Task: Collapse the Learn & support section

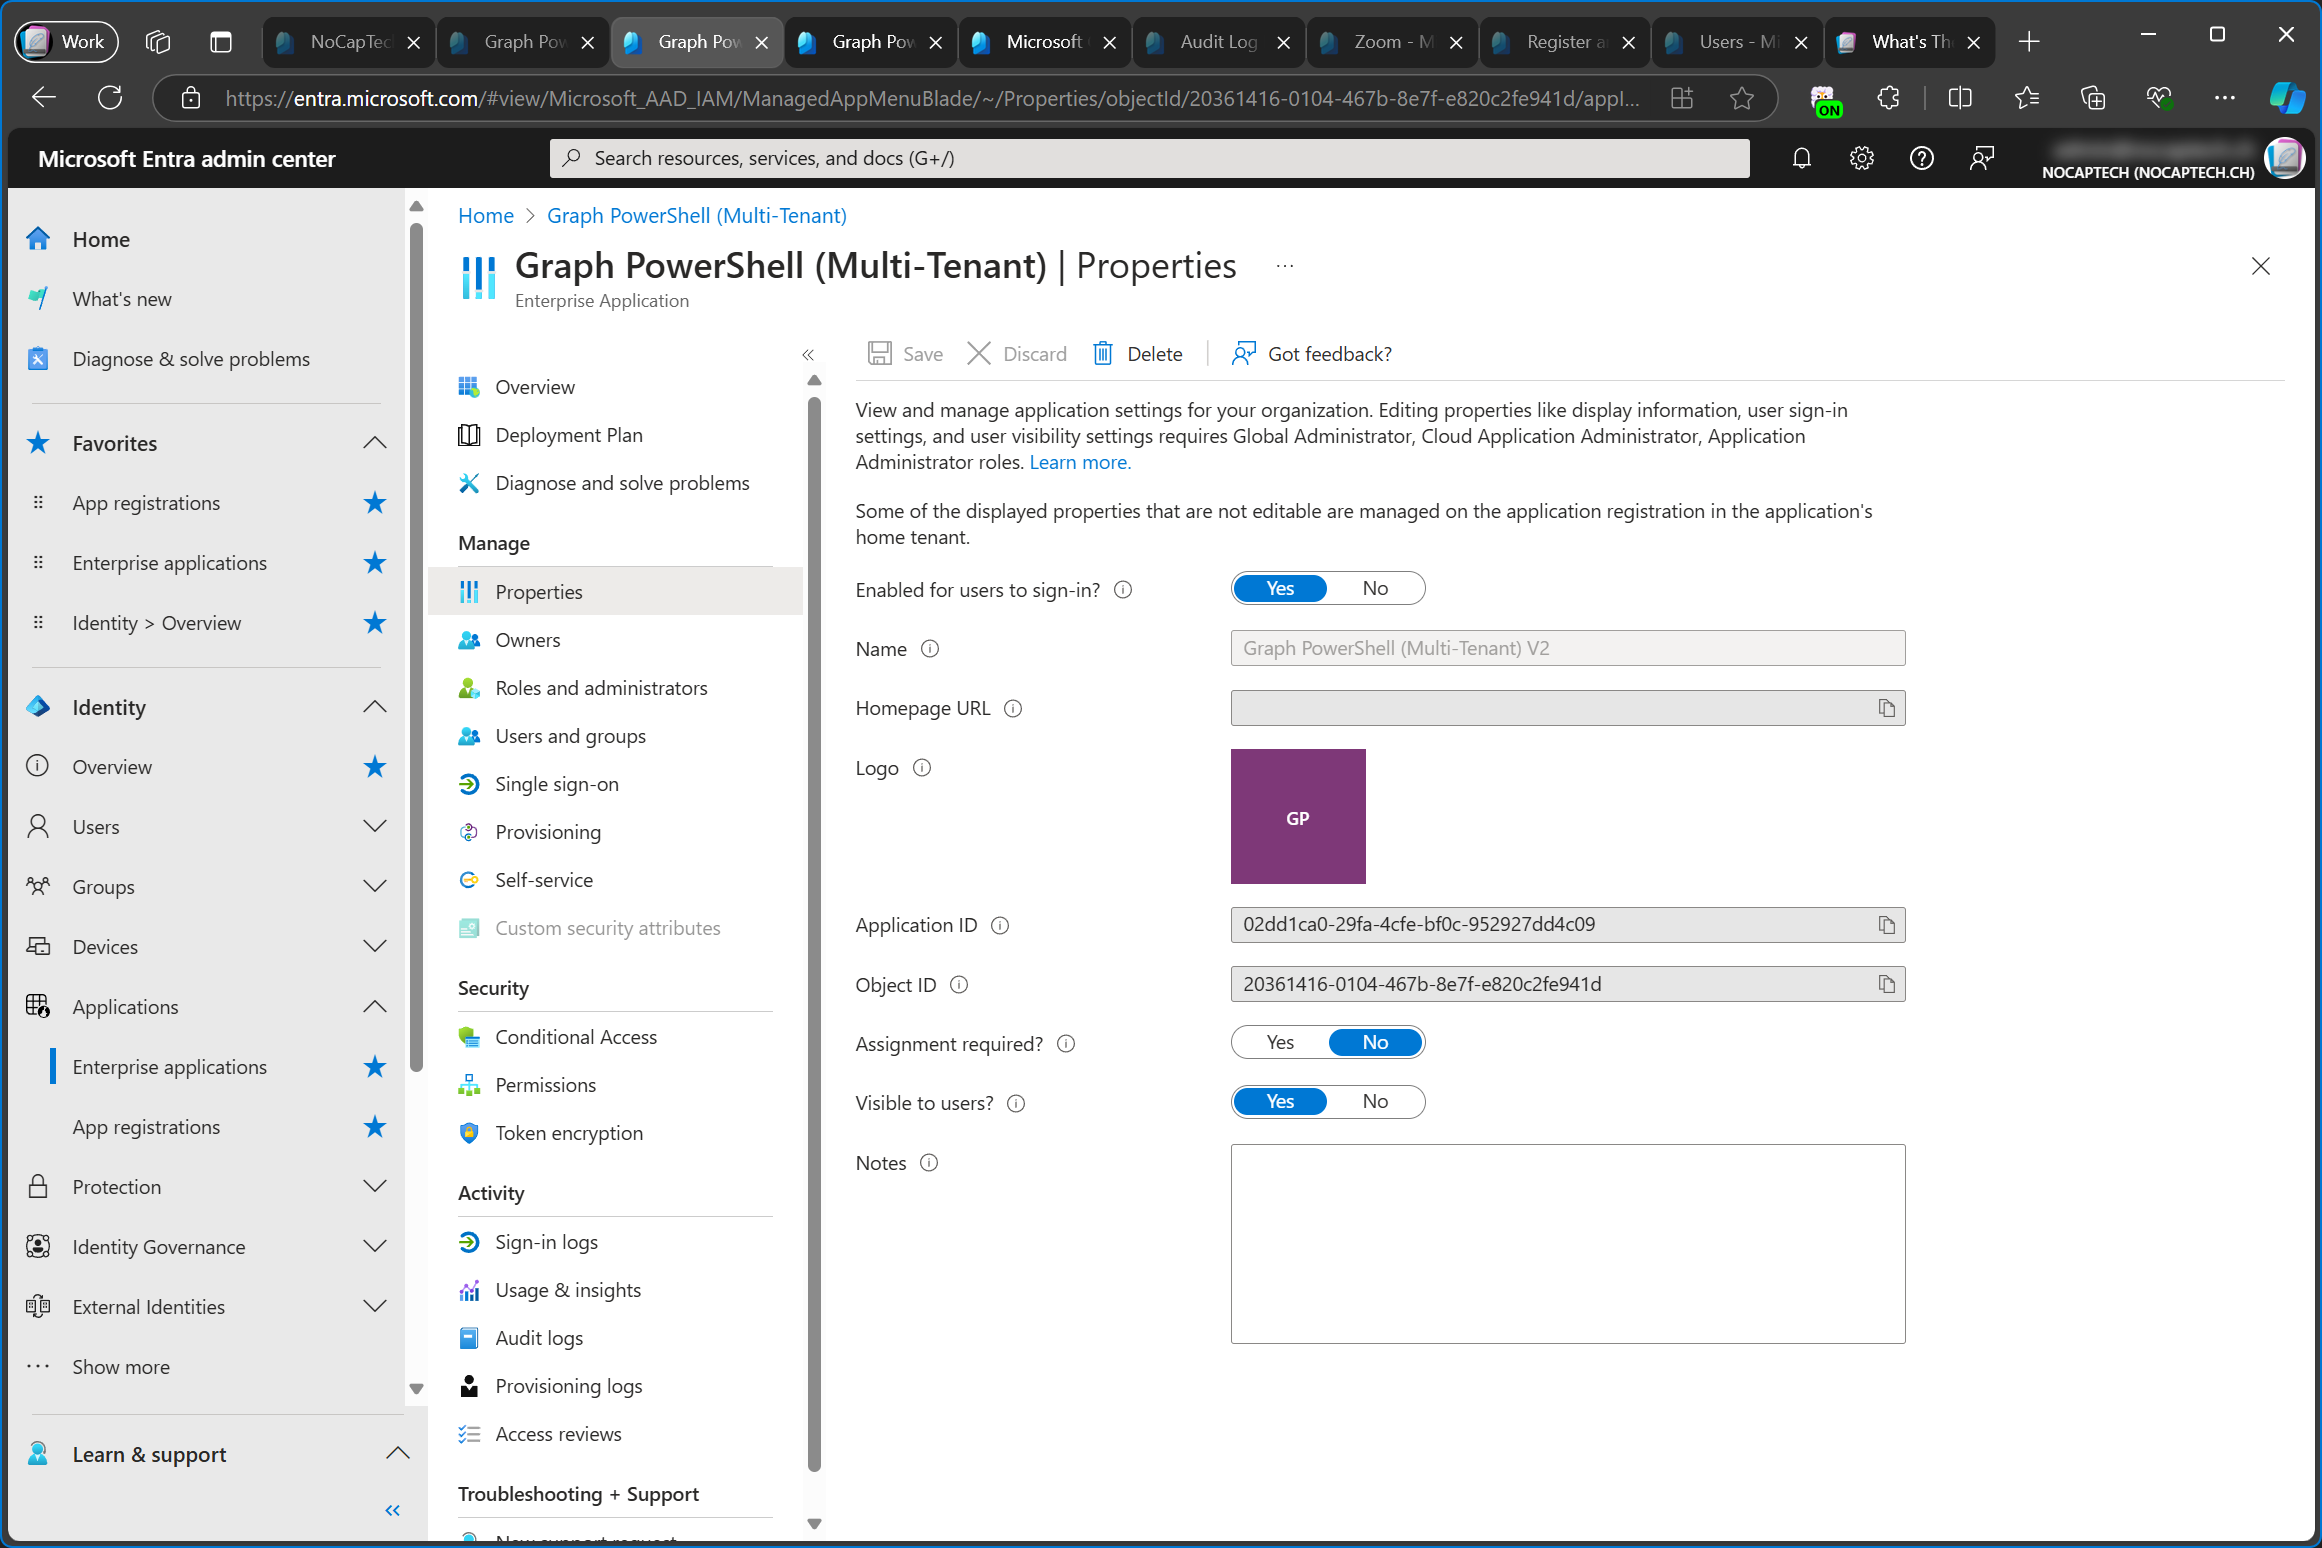Action: (397, 1454)
